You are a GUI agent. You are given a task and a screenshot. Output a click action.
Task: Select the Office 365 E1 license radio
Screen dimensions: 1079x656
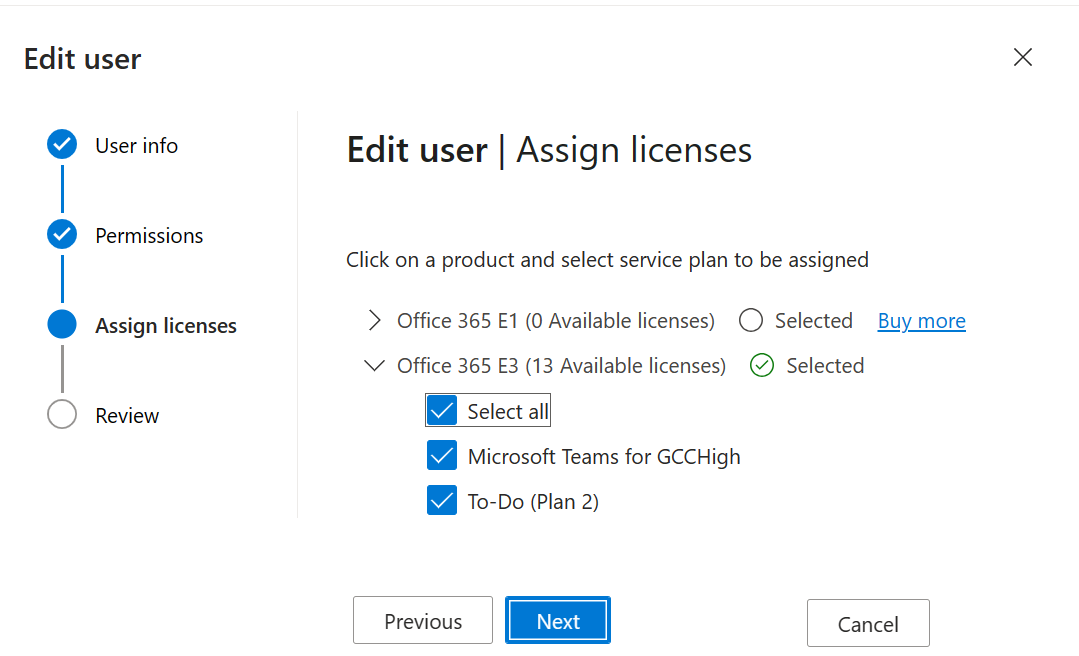[751, 321]
